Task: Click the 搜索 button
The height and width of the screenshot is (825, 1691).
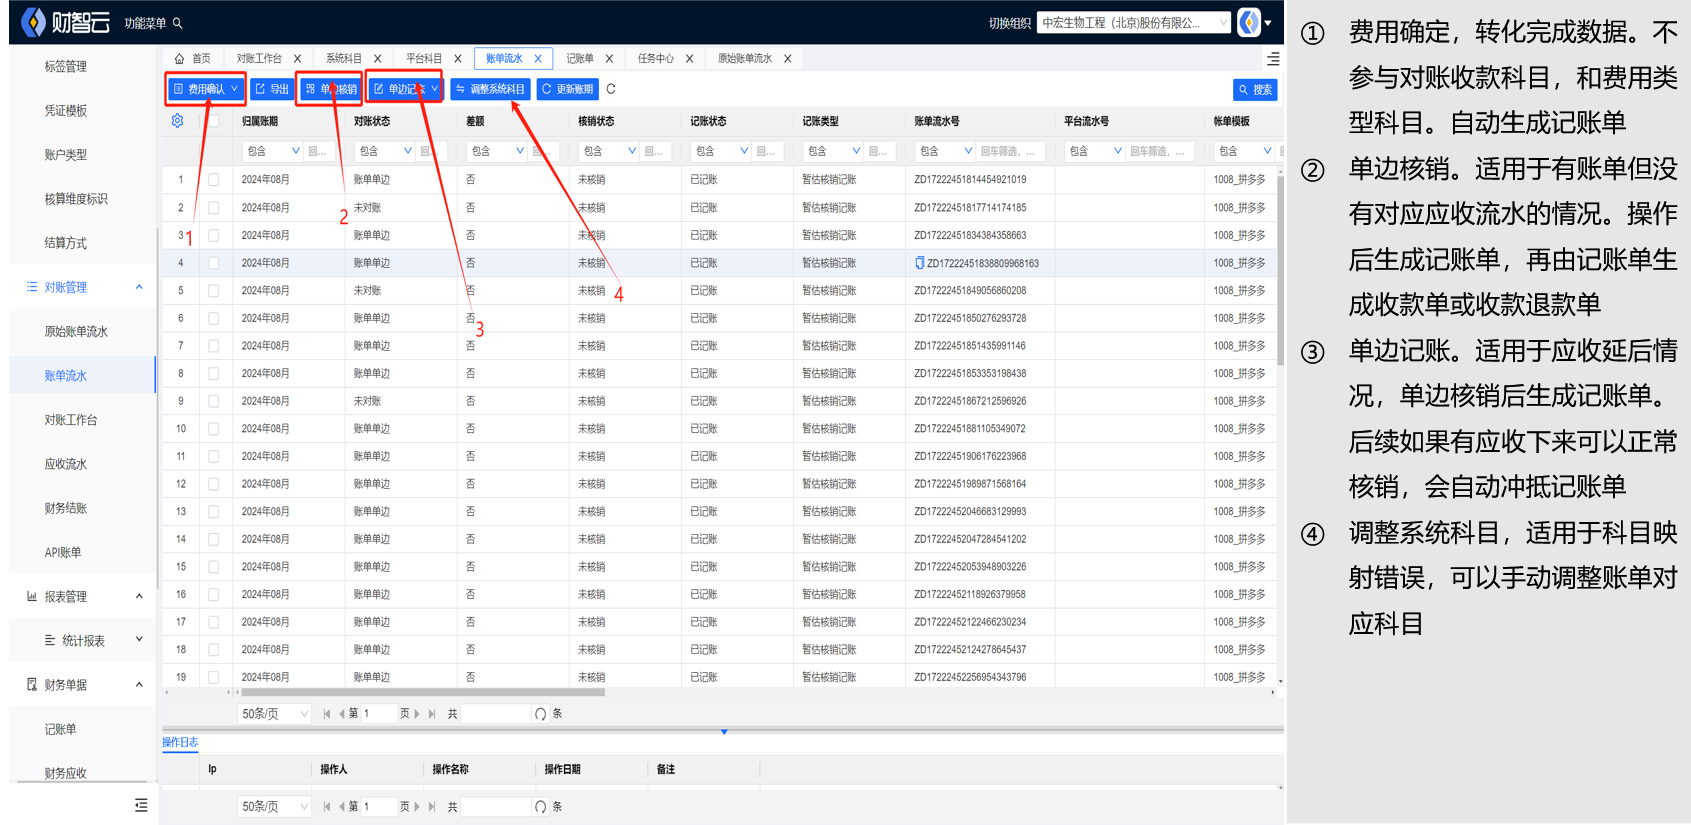Action: tap(1255, 90)
